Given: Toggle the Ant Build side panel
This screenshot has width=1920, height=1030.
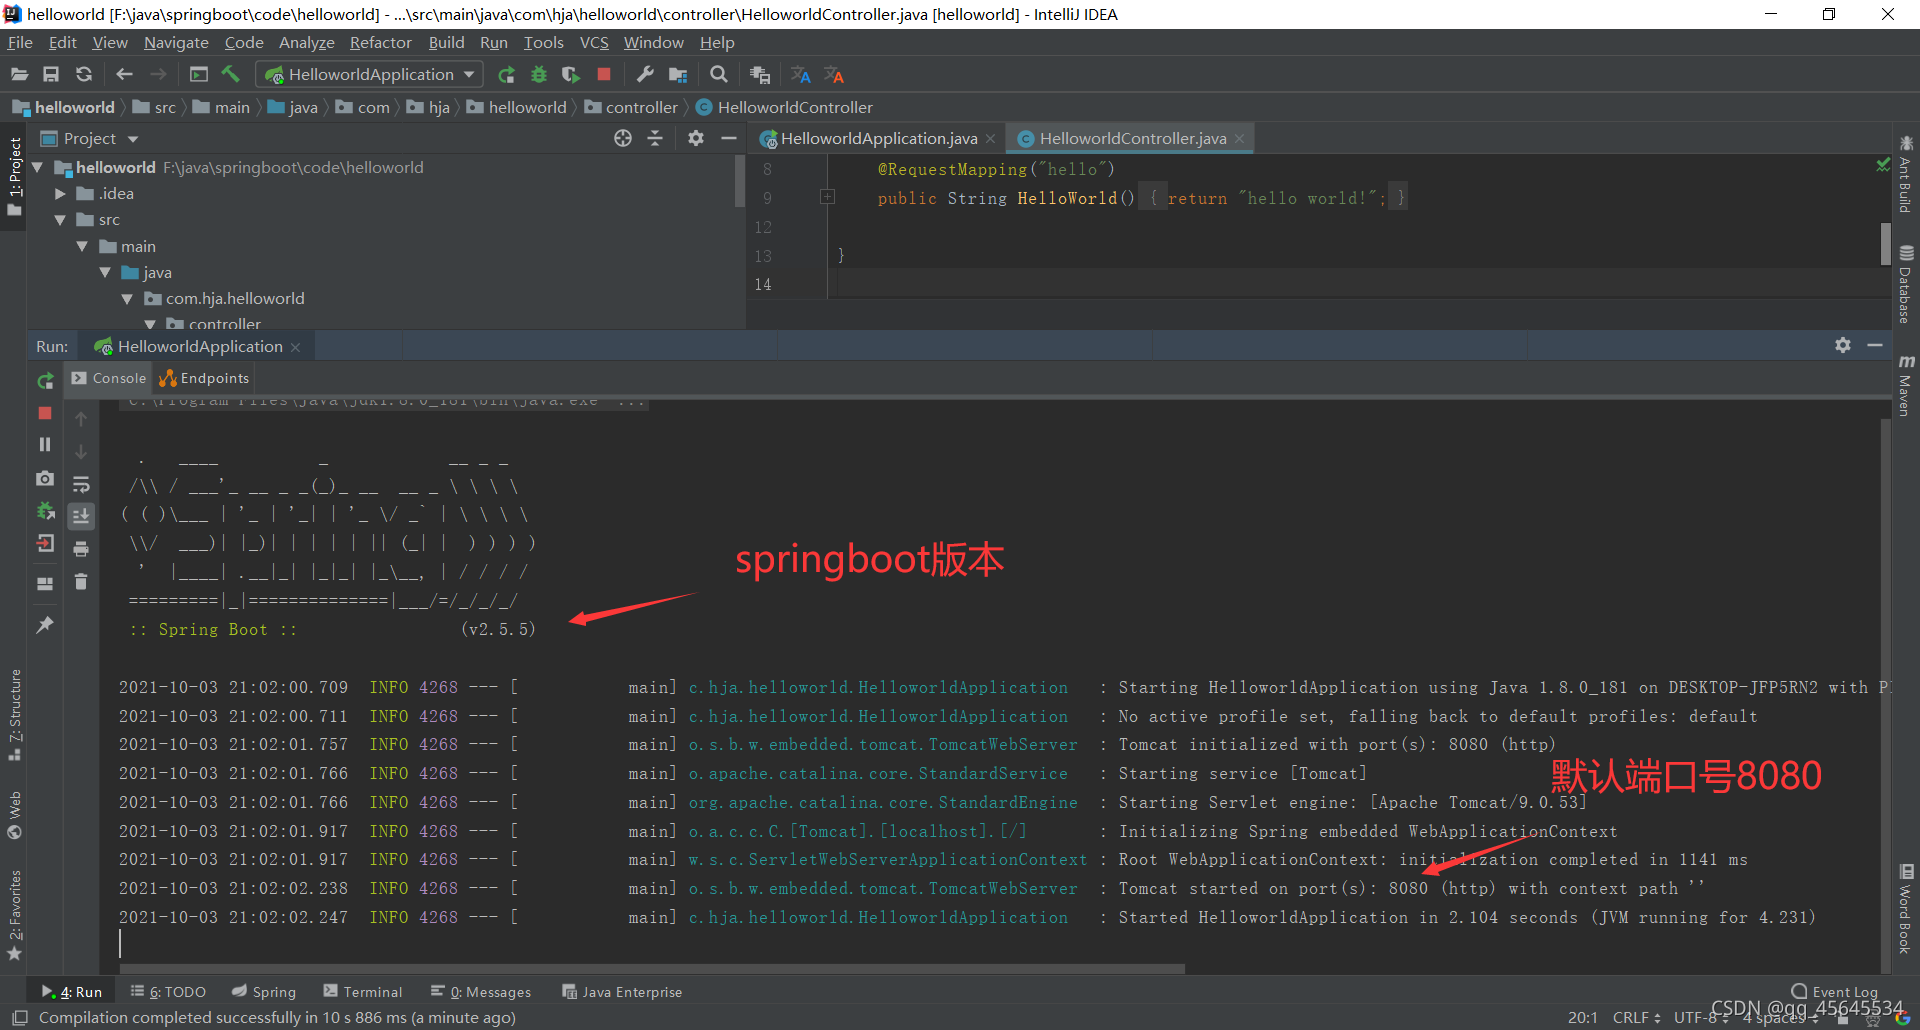Looking at the screenshot, I should click(x=1906, y=173).
